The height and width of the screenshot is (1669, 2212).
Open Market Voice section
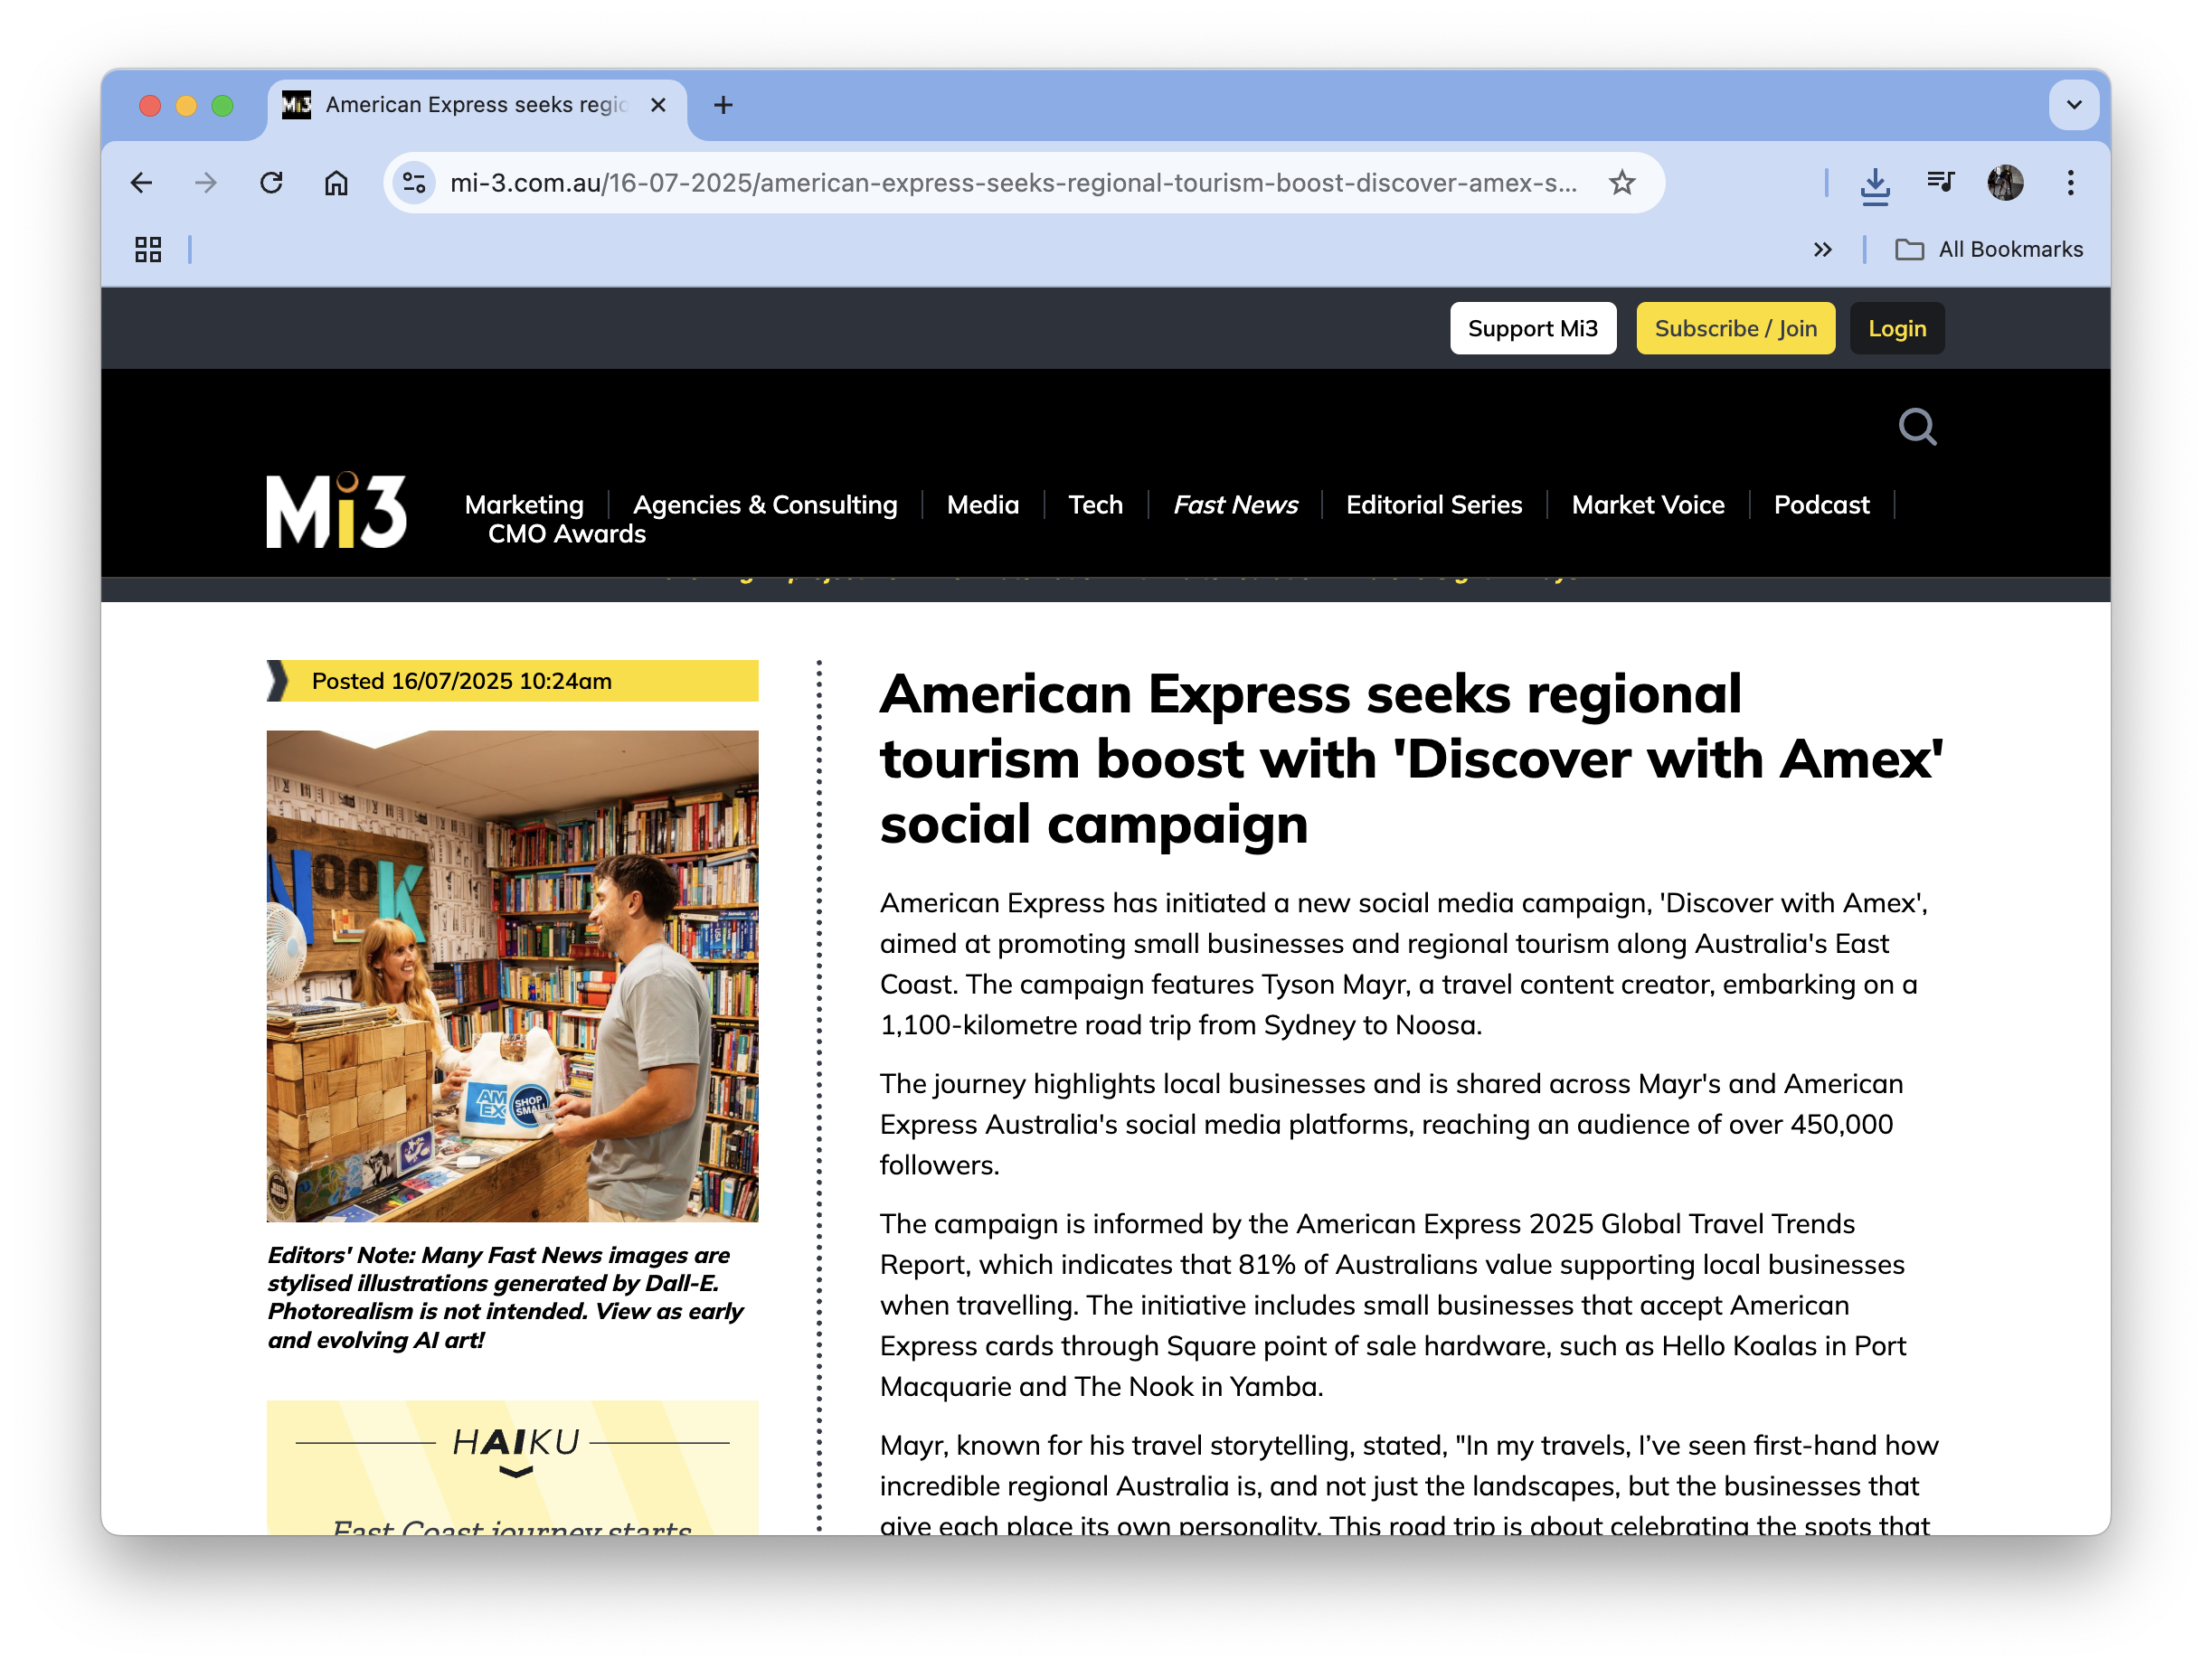(x=1648, y=505)
